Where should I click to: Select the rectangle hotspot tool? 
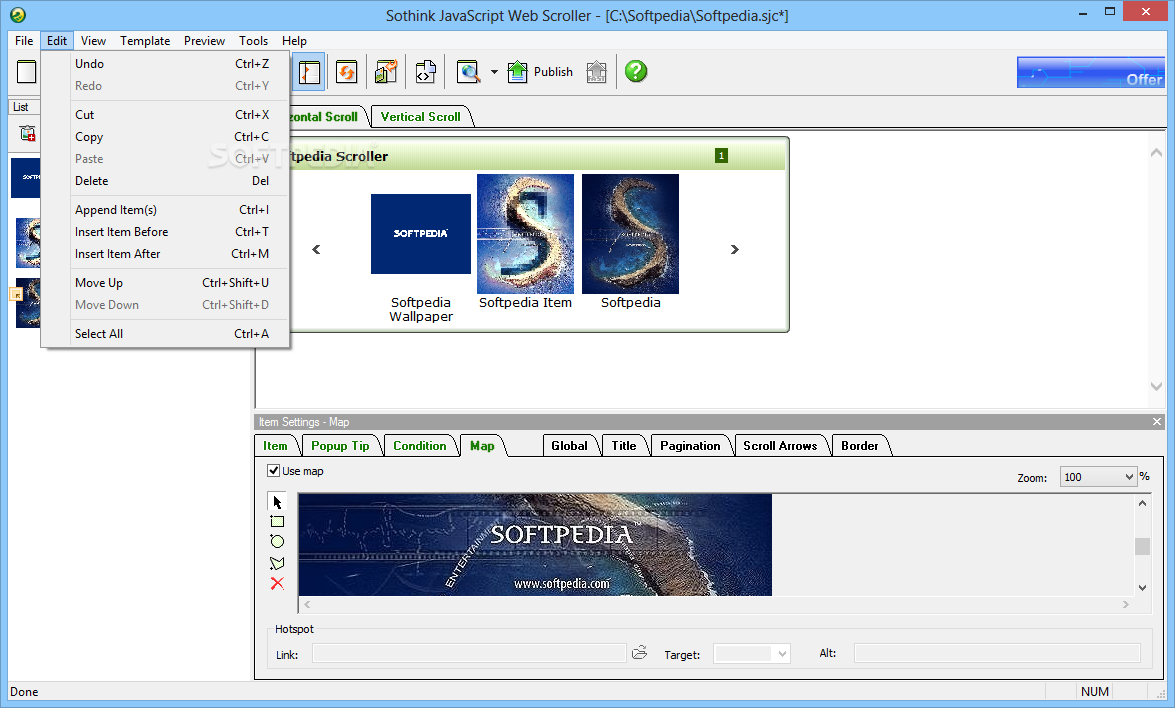[x=277, y=521]
